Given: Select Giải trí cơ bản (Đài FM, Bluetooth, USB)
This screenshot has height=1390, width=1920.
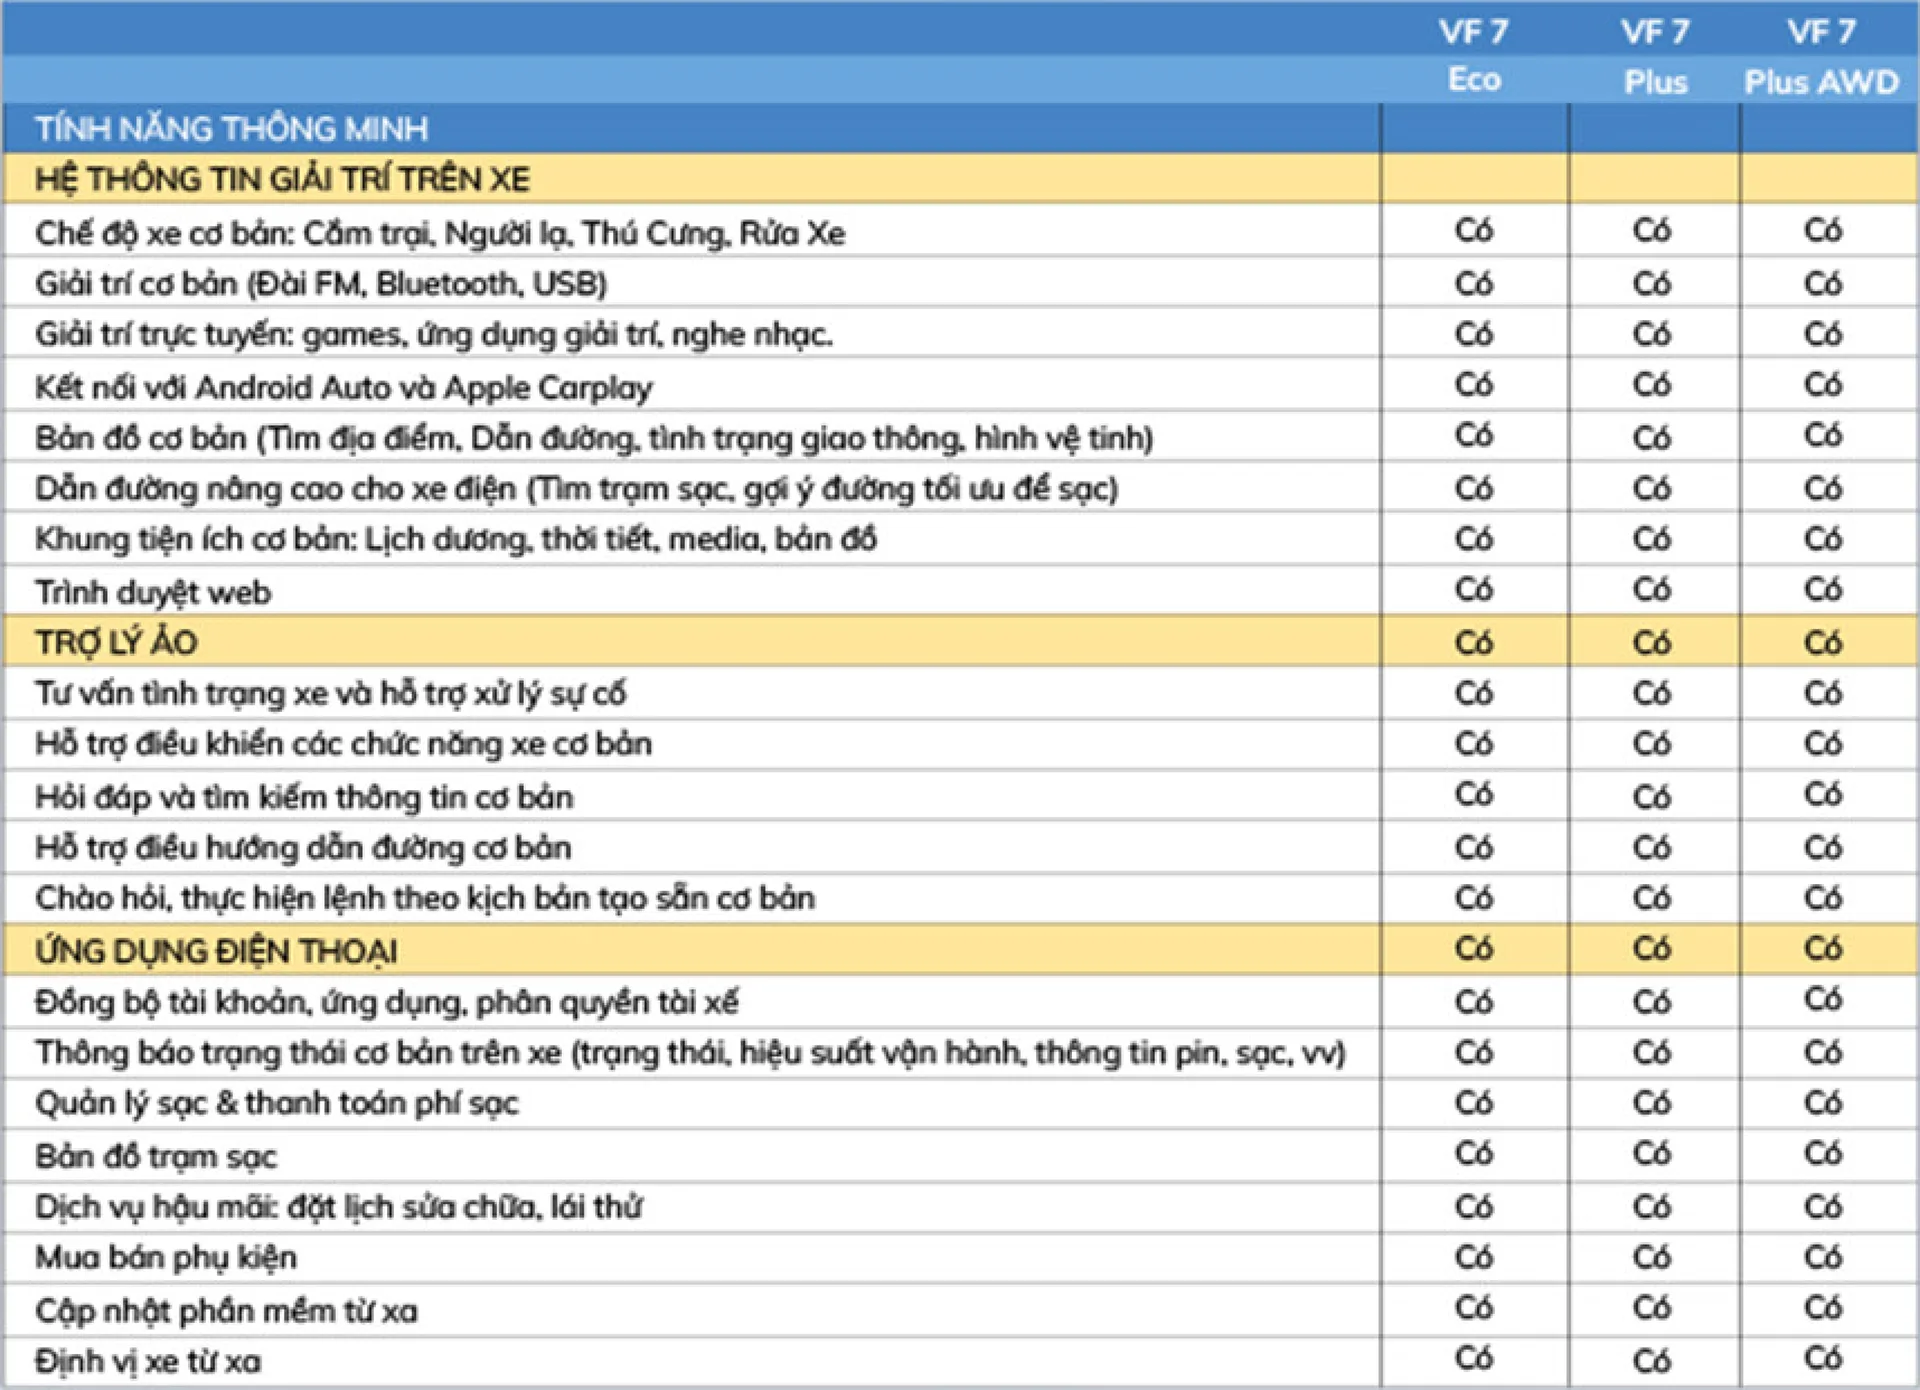Looking at the screenshot, I should point(321,284).
